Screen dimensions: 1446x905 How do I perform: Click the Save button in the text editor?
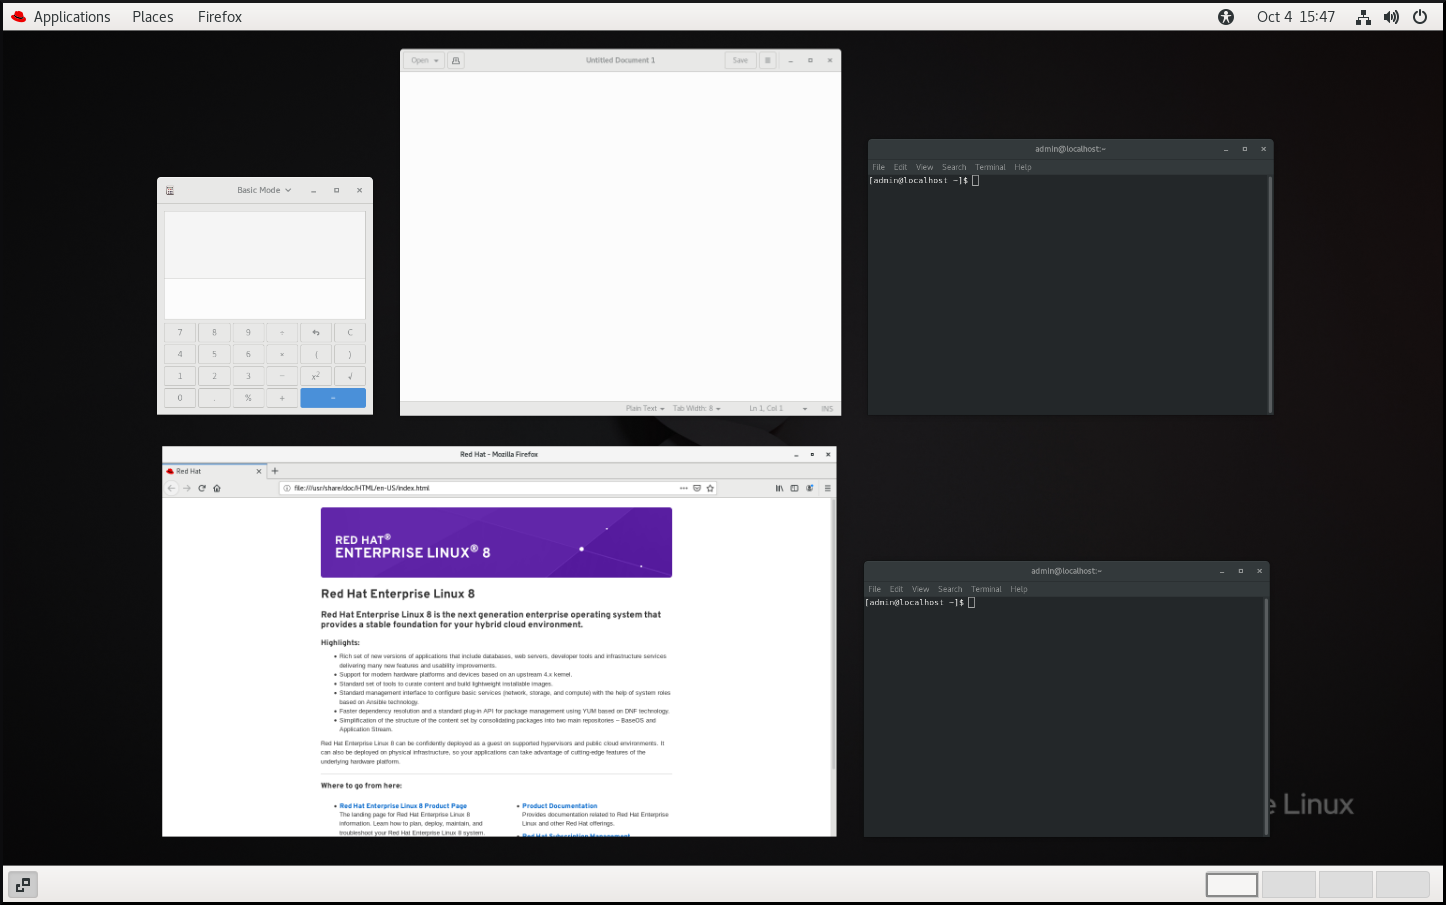740,61
